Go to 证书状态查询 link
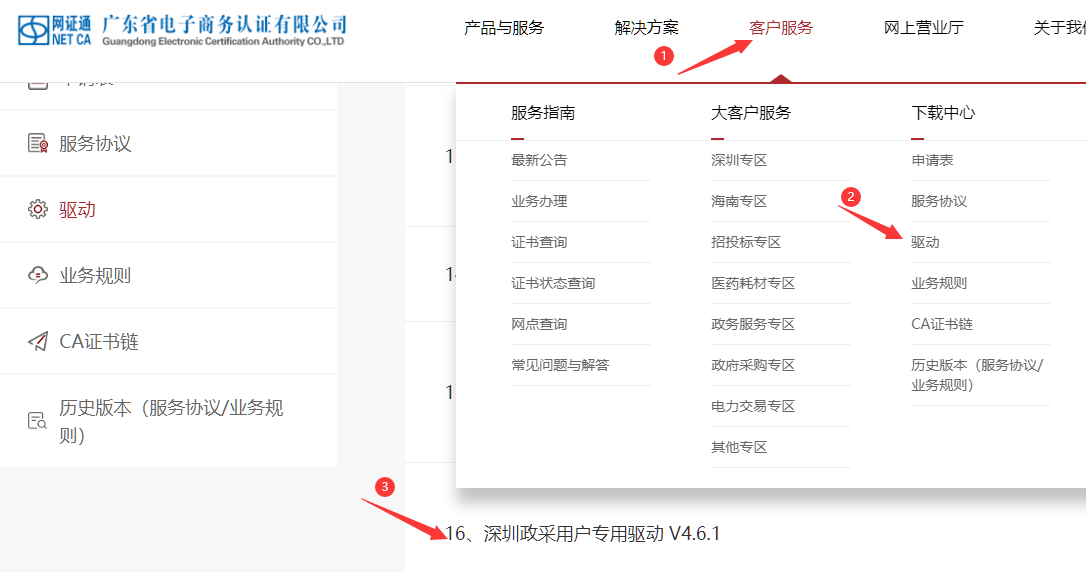 553,283
